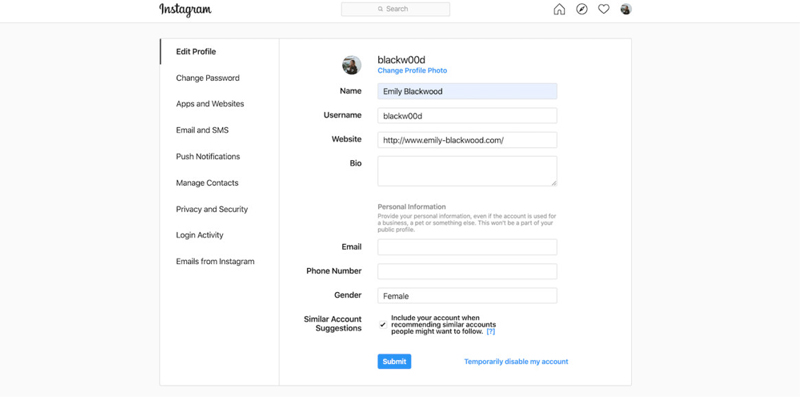Click the Search box in header
The width and height of the screenshot is (800, 400).
tap(395, 9)
